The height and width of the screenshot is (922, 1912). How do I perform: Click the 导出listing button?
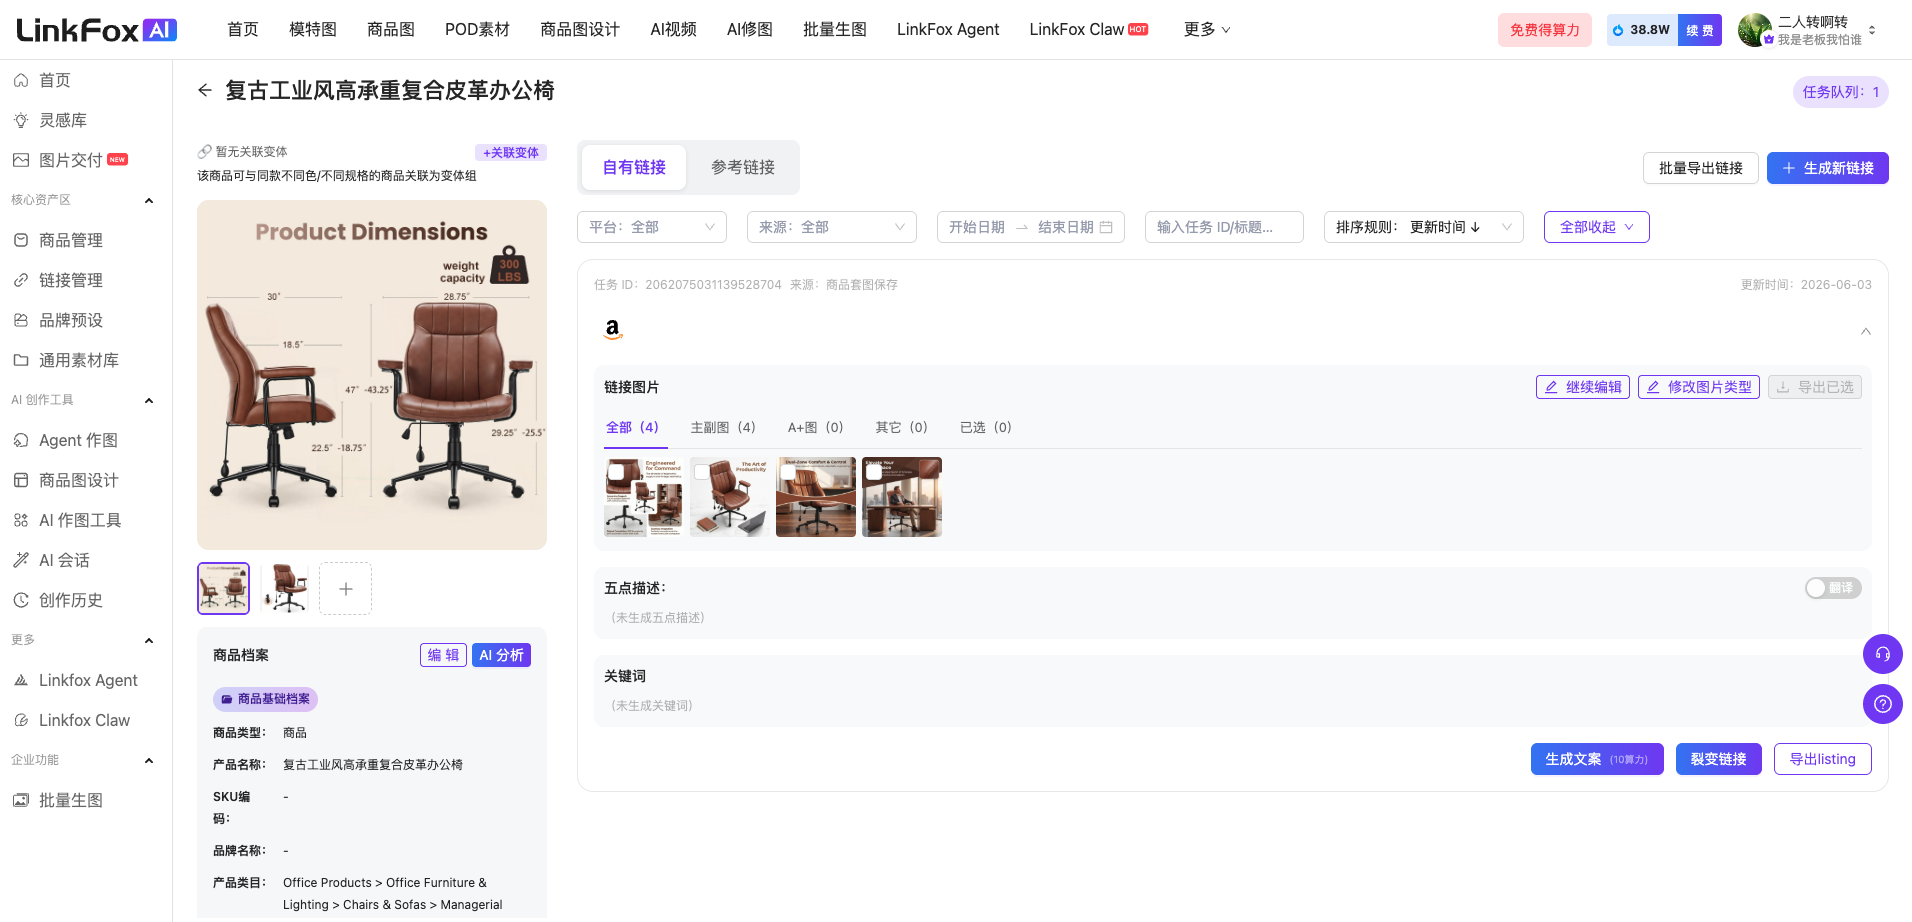click(x=1823, y=759)
